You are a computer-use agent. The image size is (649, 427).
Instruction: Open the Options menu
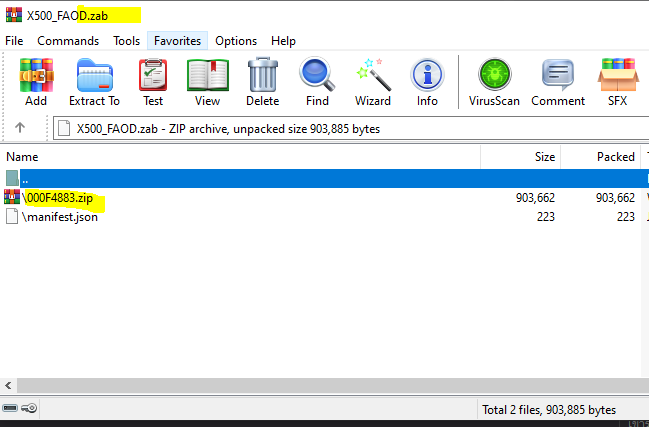tap(236, 41)
